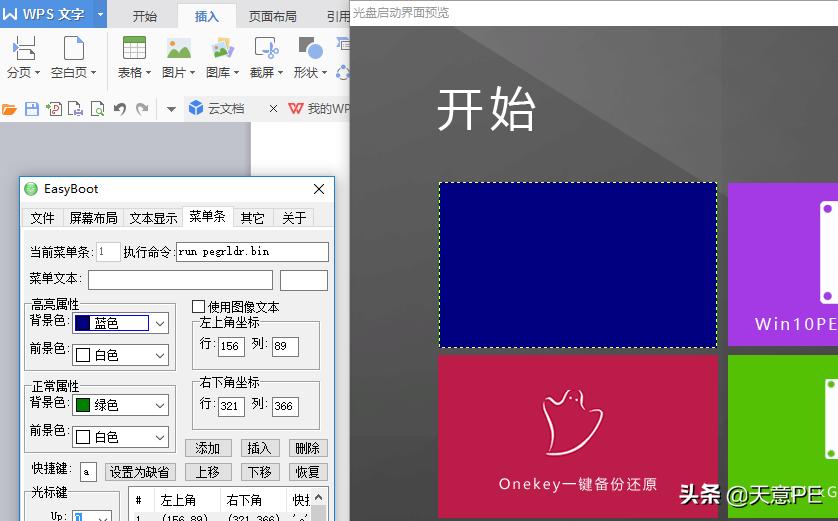Click the EasyBoot green globe title icon
Viewport: 838px width, 521px height.
point(31,189)
